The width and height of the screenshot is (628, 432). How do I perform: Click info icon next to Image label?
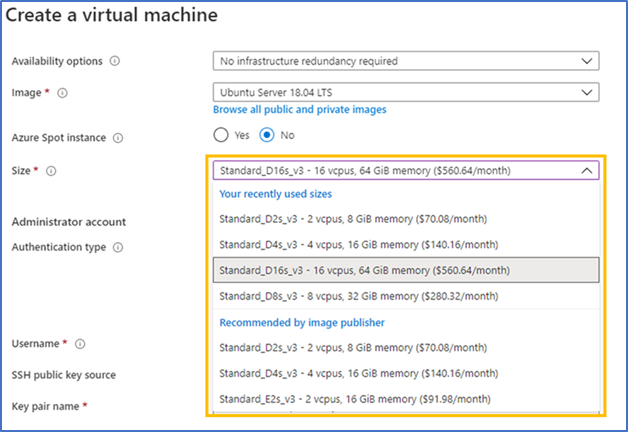[62, 93]
